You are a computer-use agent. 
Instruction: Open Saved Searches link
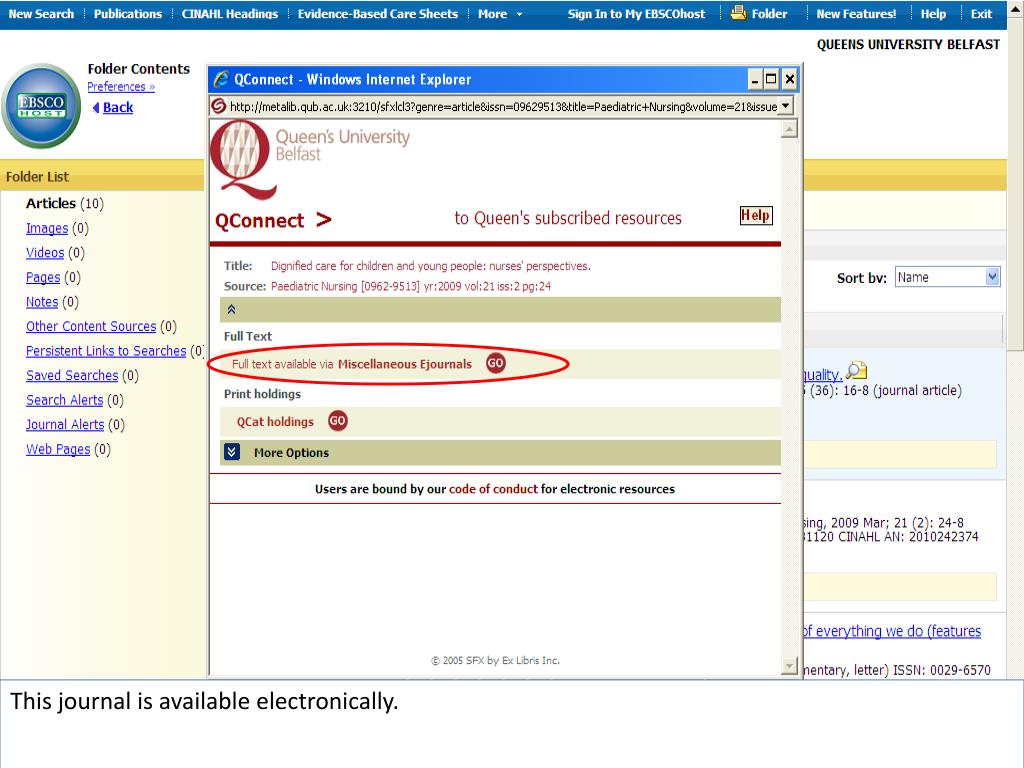(72, 376)
